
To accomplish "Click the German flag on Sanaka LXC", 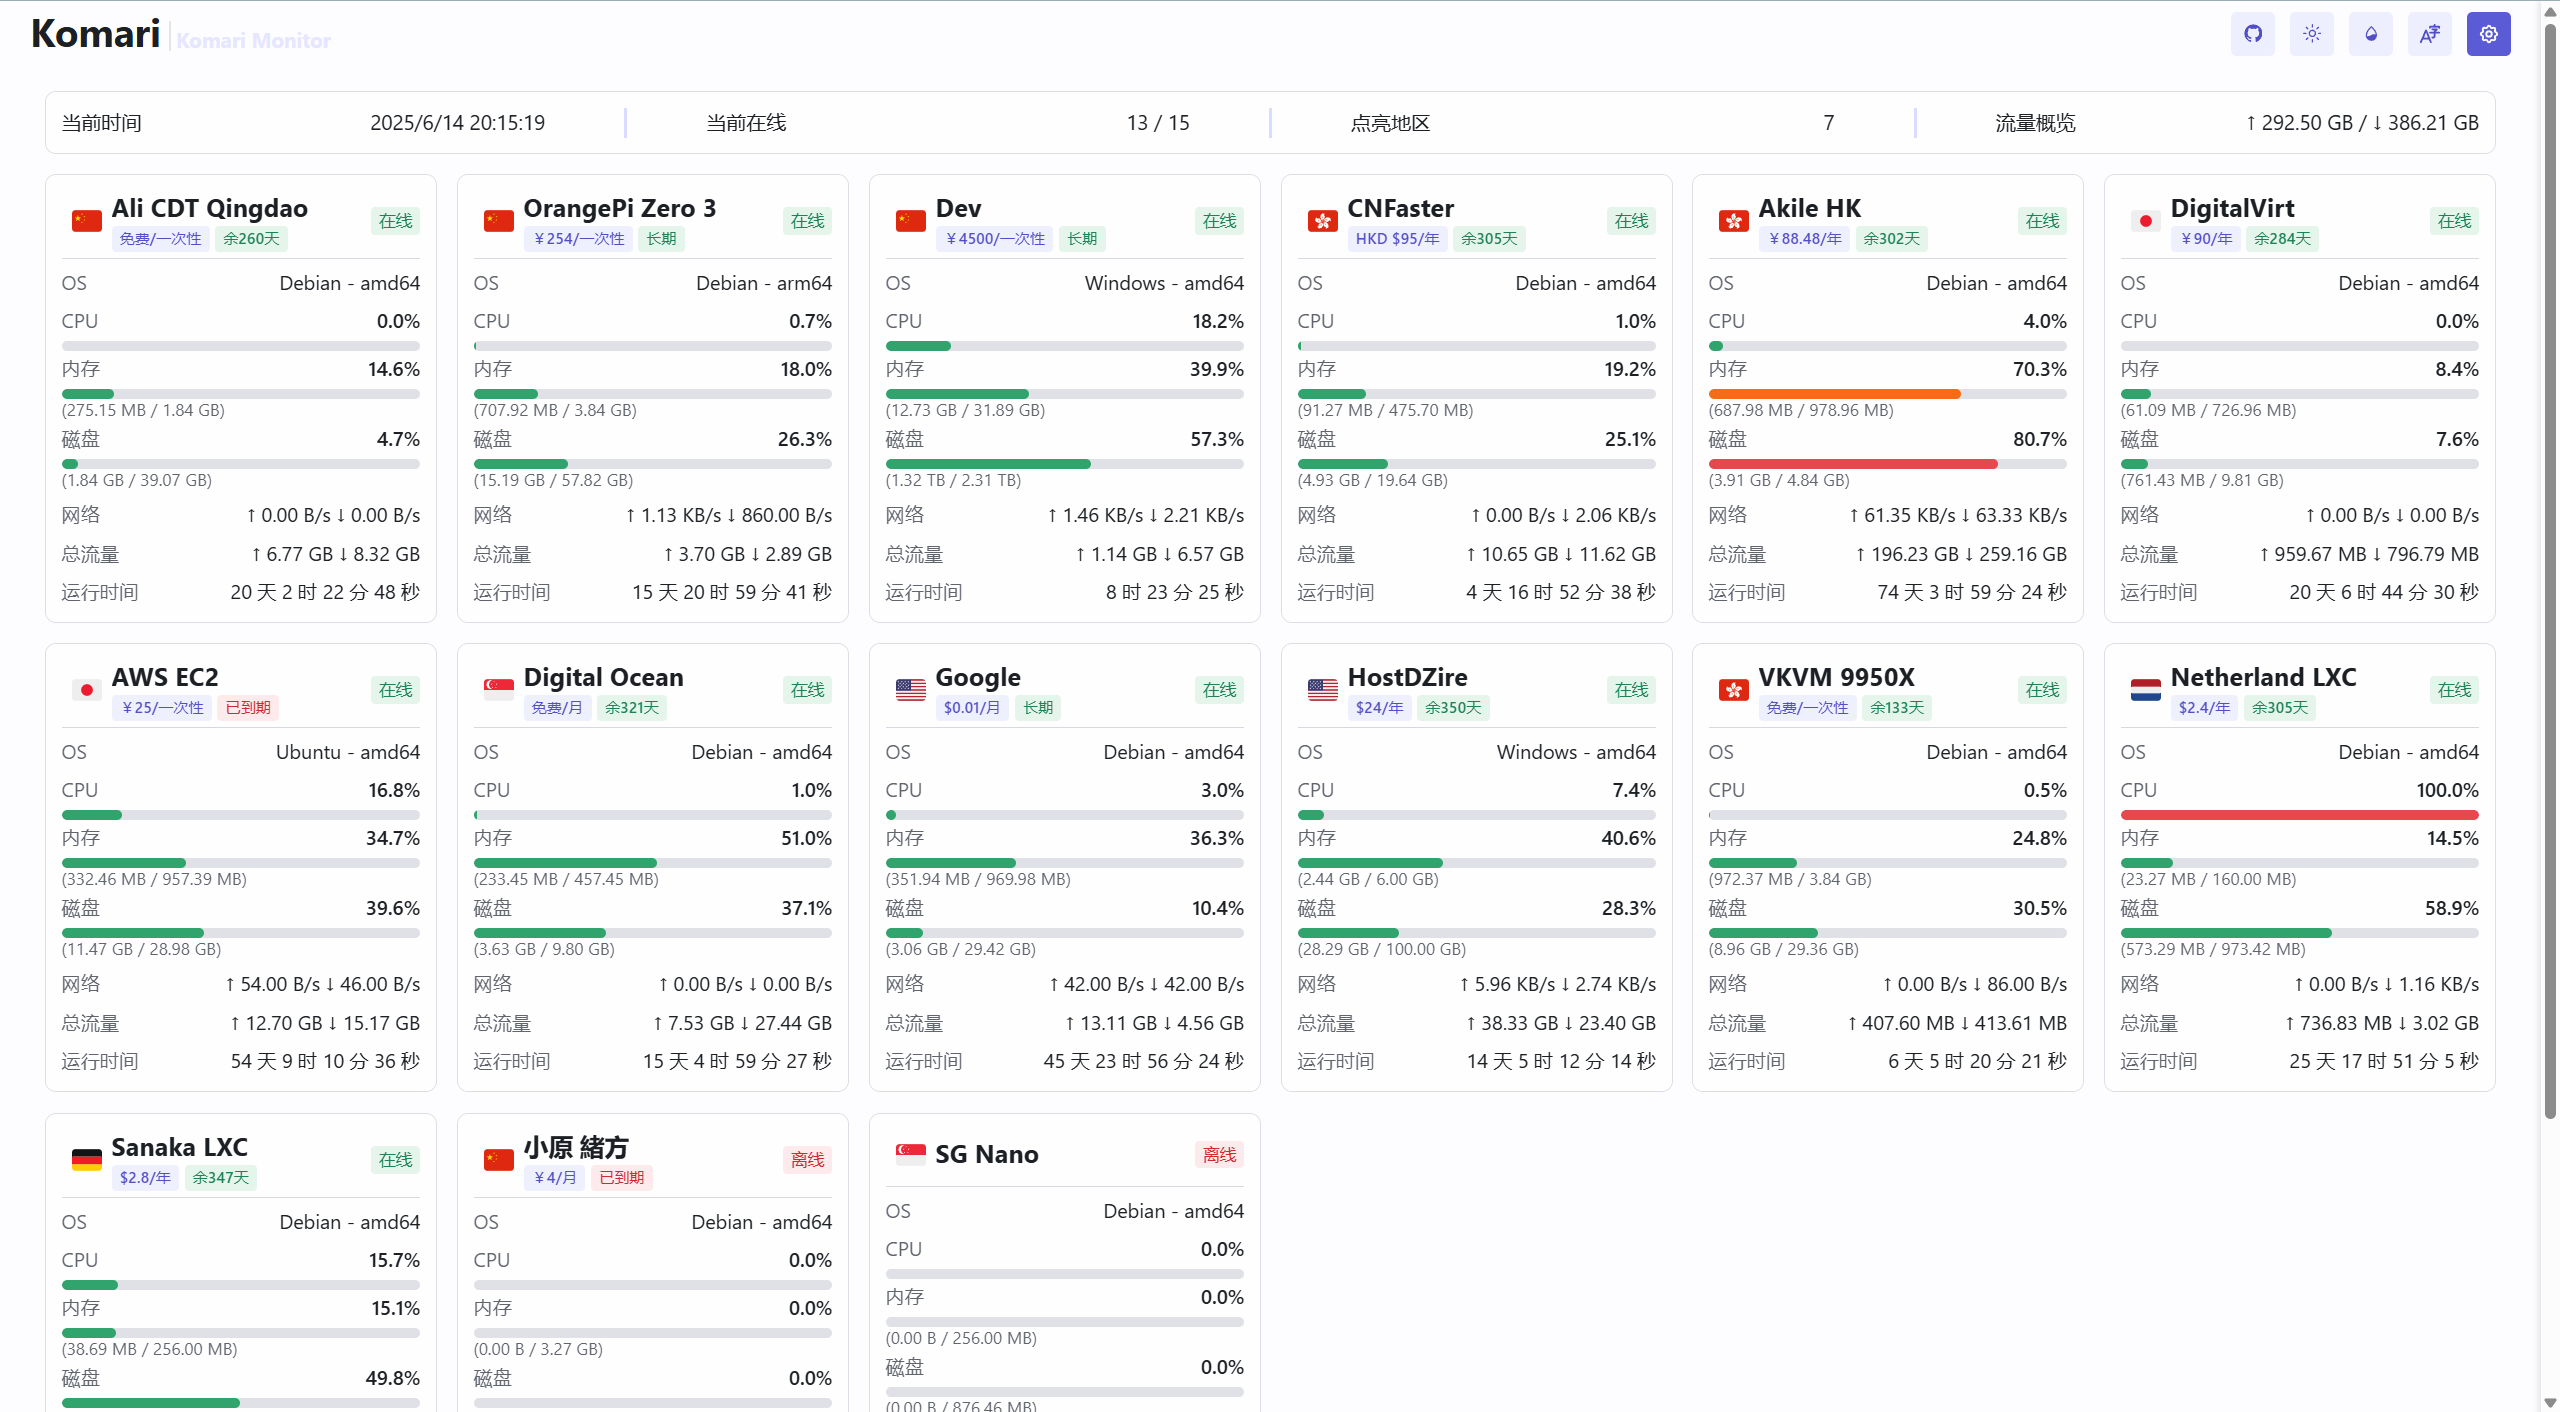I will click(87, 1159).
